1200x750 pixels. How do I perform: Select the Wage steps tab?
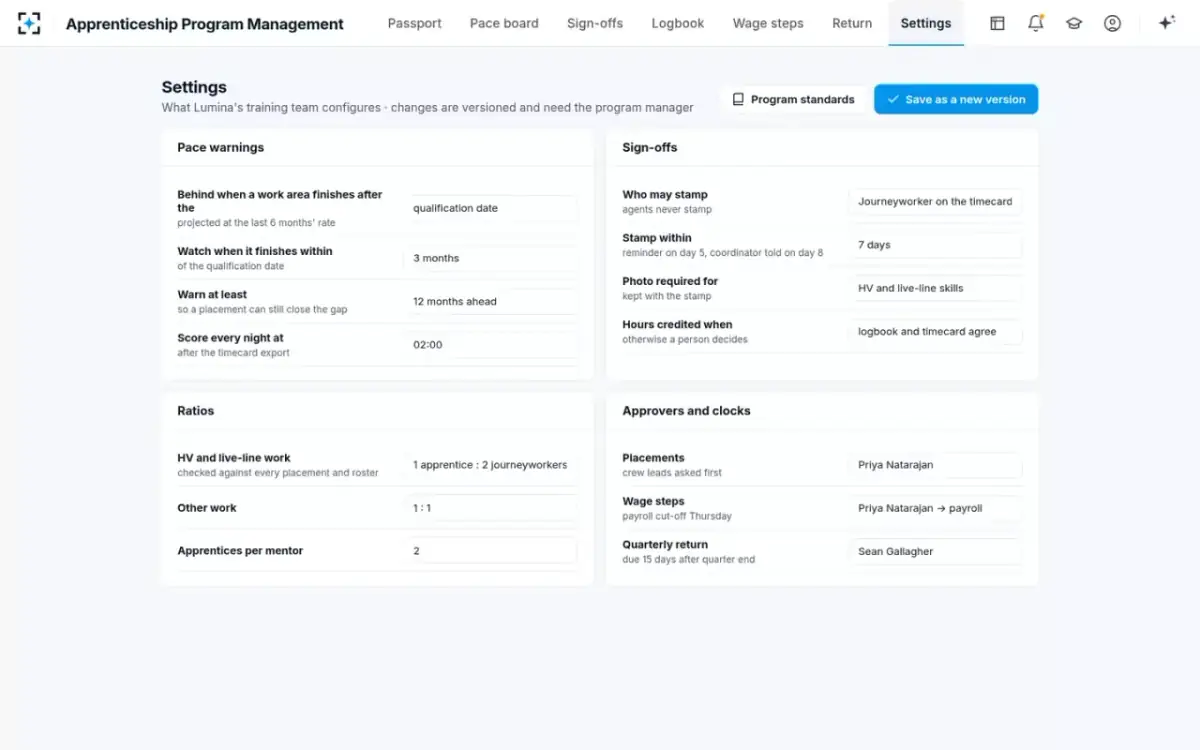[768, 23]
